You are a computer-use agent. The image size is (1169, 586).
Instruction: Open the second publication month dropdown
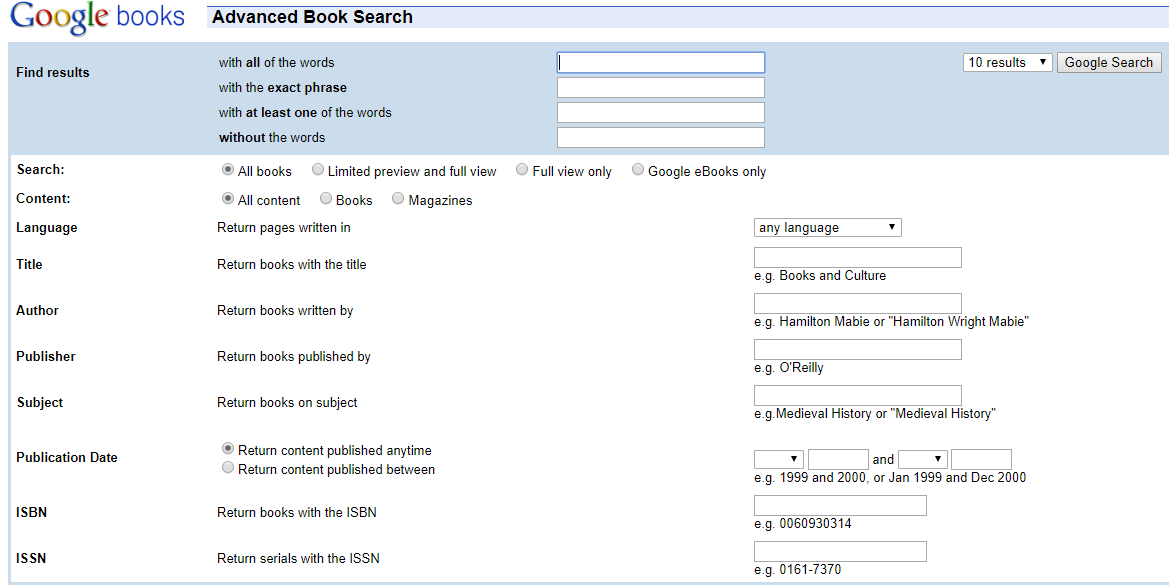coord(923,458)
